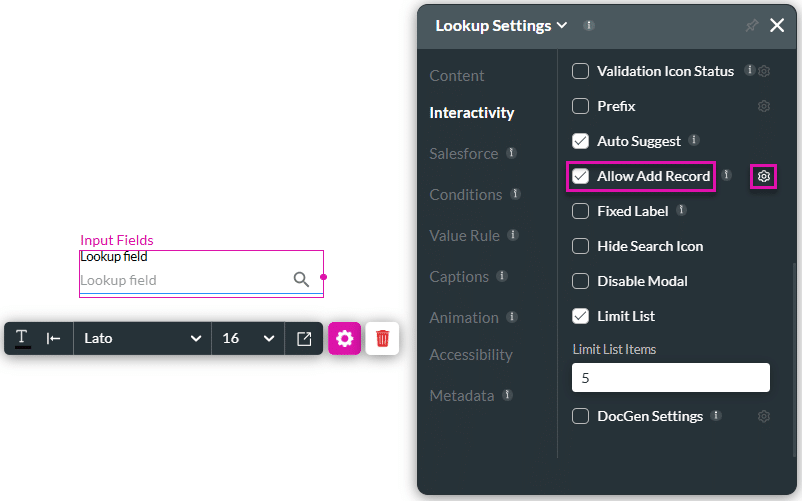
Task: Click the settings panel vertical scrollbar
Action: pos(794,358)
